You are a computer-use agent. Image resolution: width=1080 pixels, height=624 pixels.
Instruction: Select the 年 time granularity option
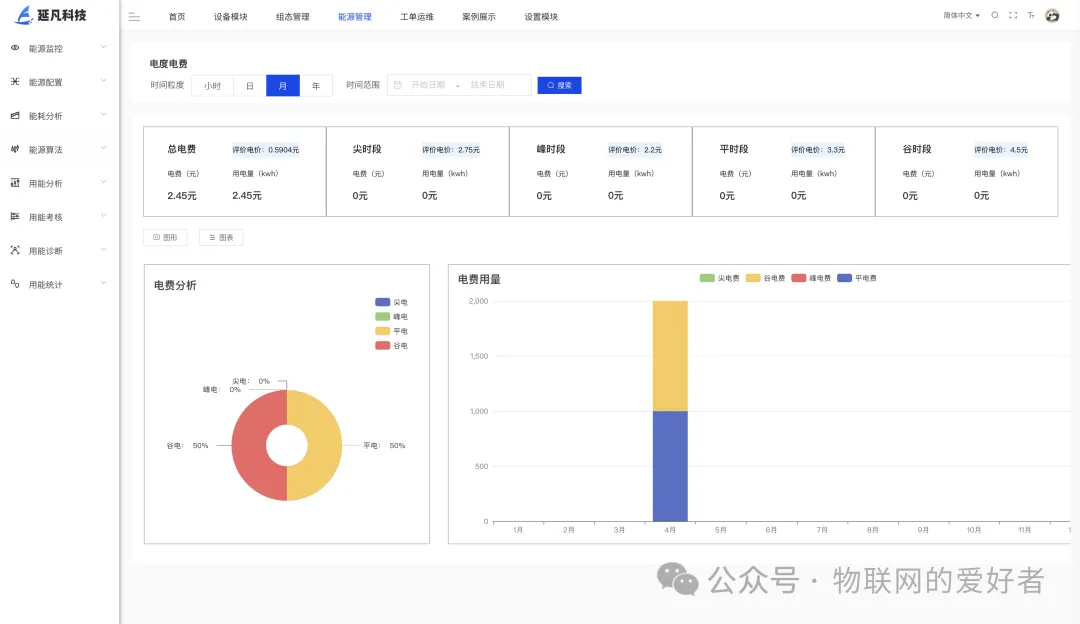(316, 85)
